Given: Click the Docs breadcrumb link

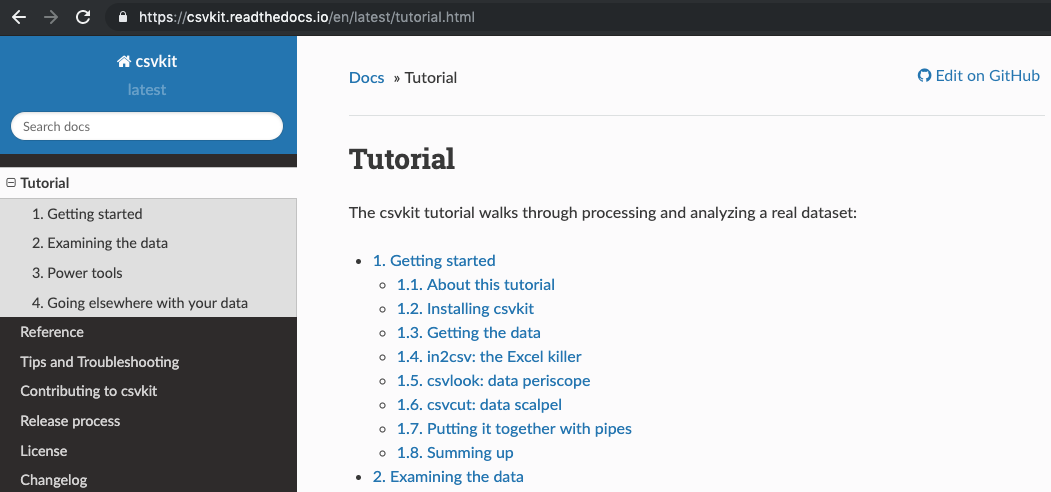Looking at the screenshot, I should click(x=367, y=78).
